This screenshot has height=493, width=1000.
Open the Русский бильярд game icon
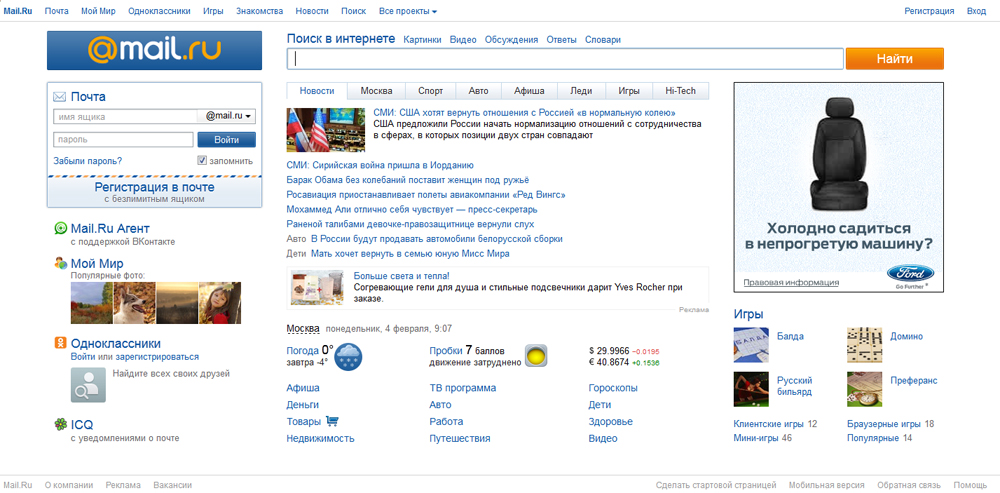pos(751,389)
